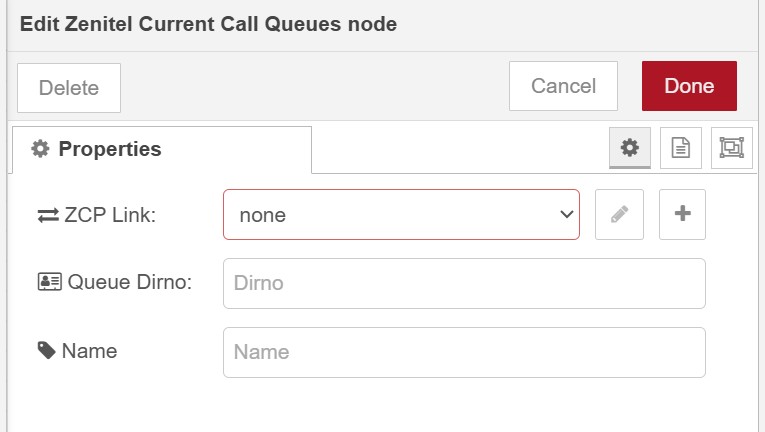
Task: Click the 'Queue Dirno:' label text
Action: (129, 283)
